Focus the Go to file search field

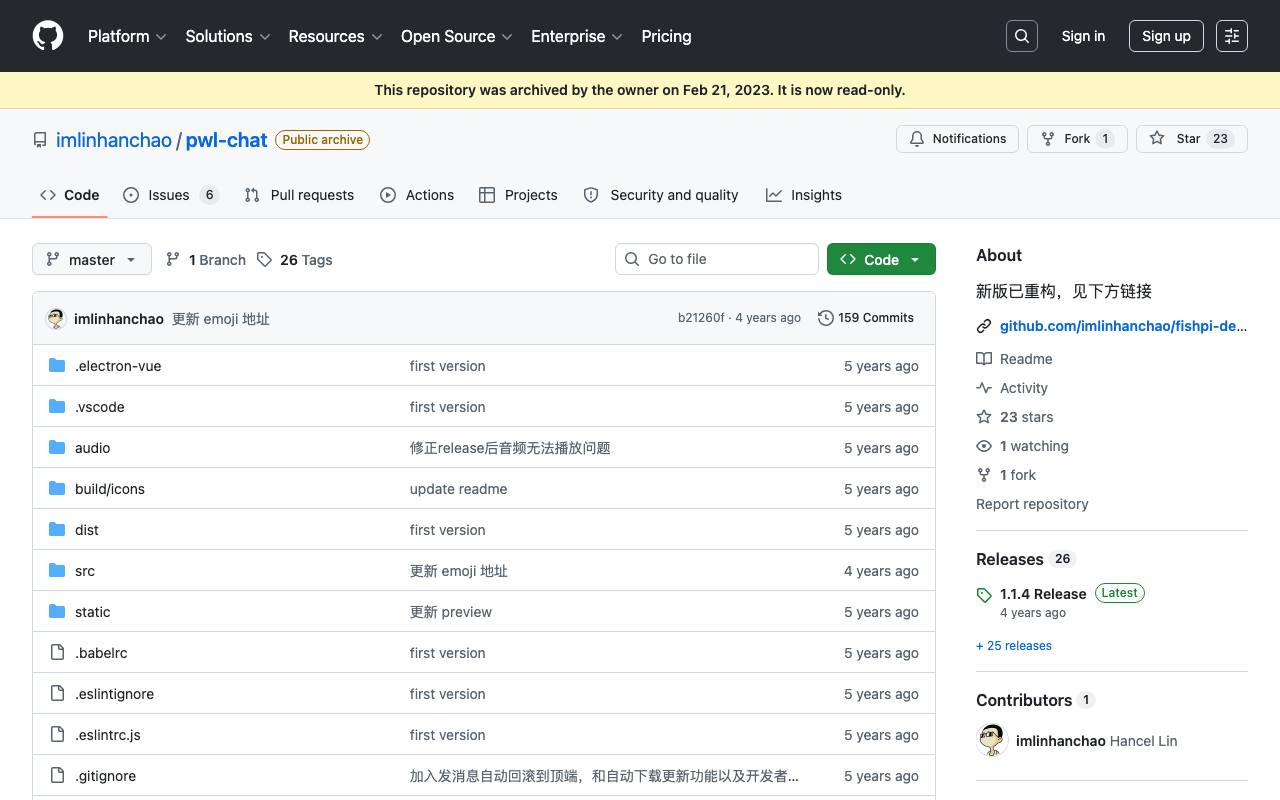pyautogui.click(x=717, y=259)
